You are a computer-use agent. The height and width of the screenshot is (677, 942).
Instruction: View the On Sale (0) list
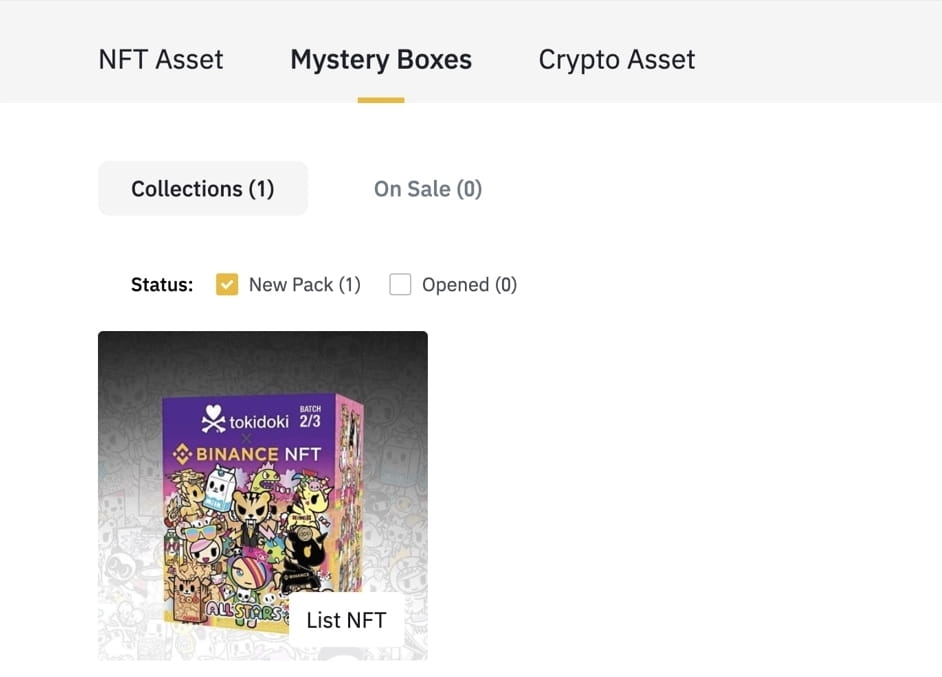coord(428,189)
